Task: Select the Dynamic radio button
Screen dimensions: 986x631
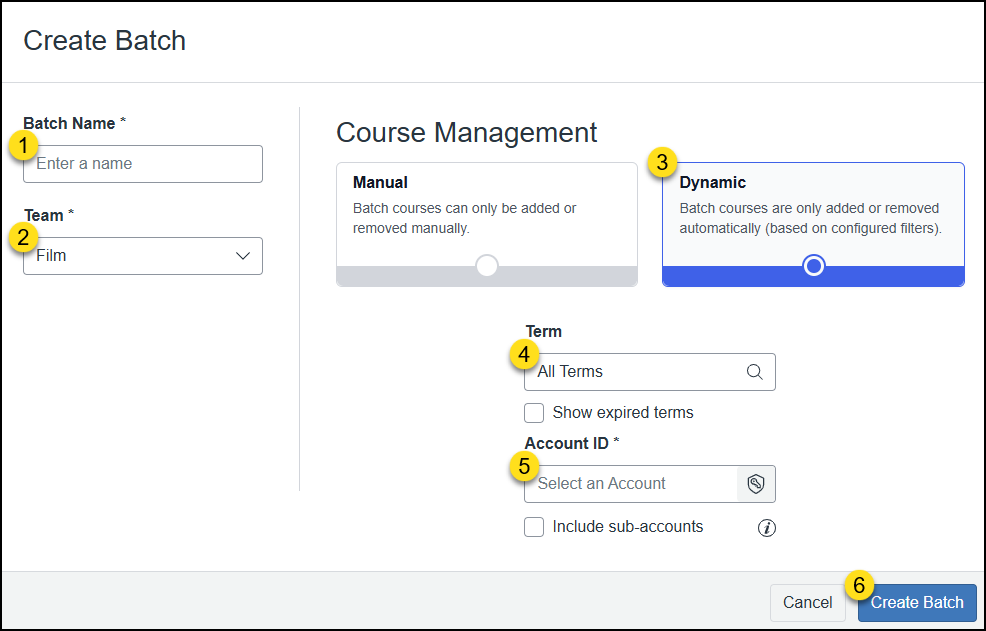Action: click(x=813, y=266)
